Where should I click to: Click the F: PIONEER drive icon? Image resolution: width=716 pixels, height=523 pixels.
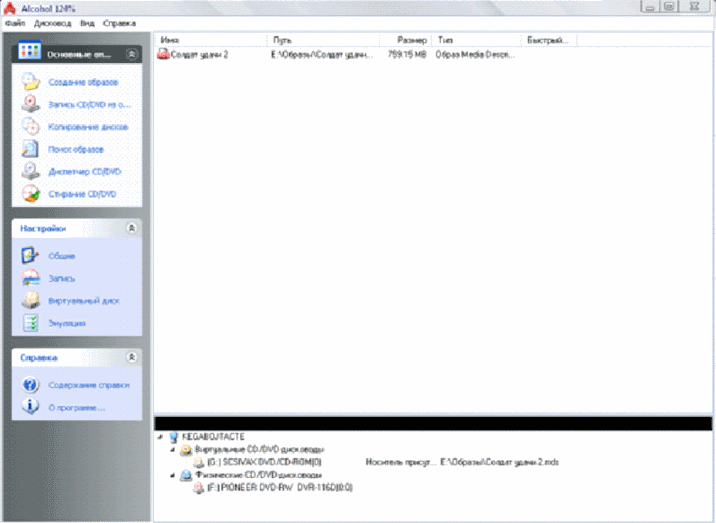pos(198,488)
